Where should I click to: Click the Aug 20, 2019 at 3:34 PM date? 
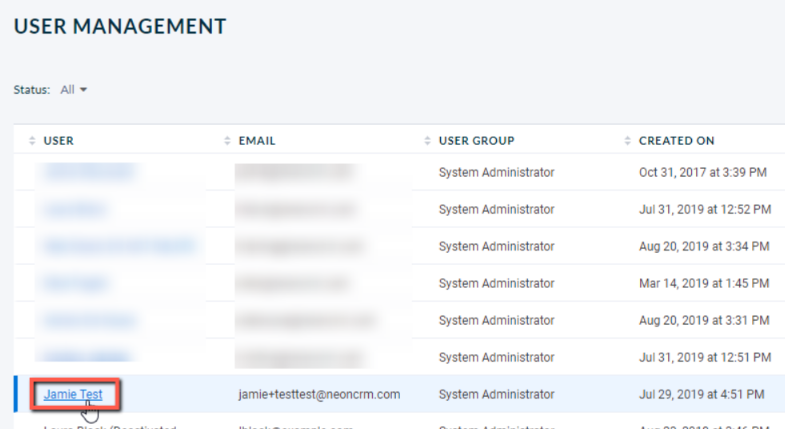[704, 246]
